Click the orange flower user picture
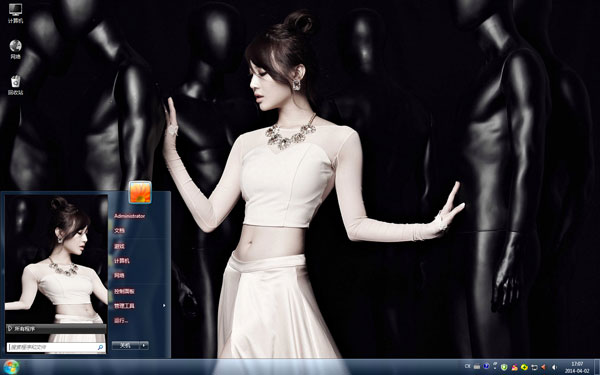600x375 pixels. [140, 192]
